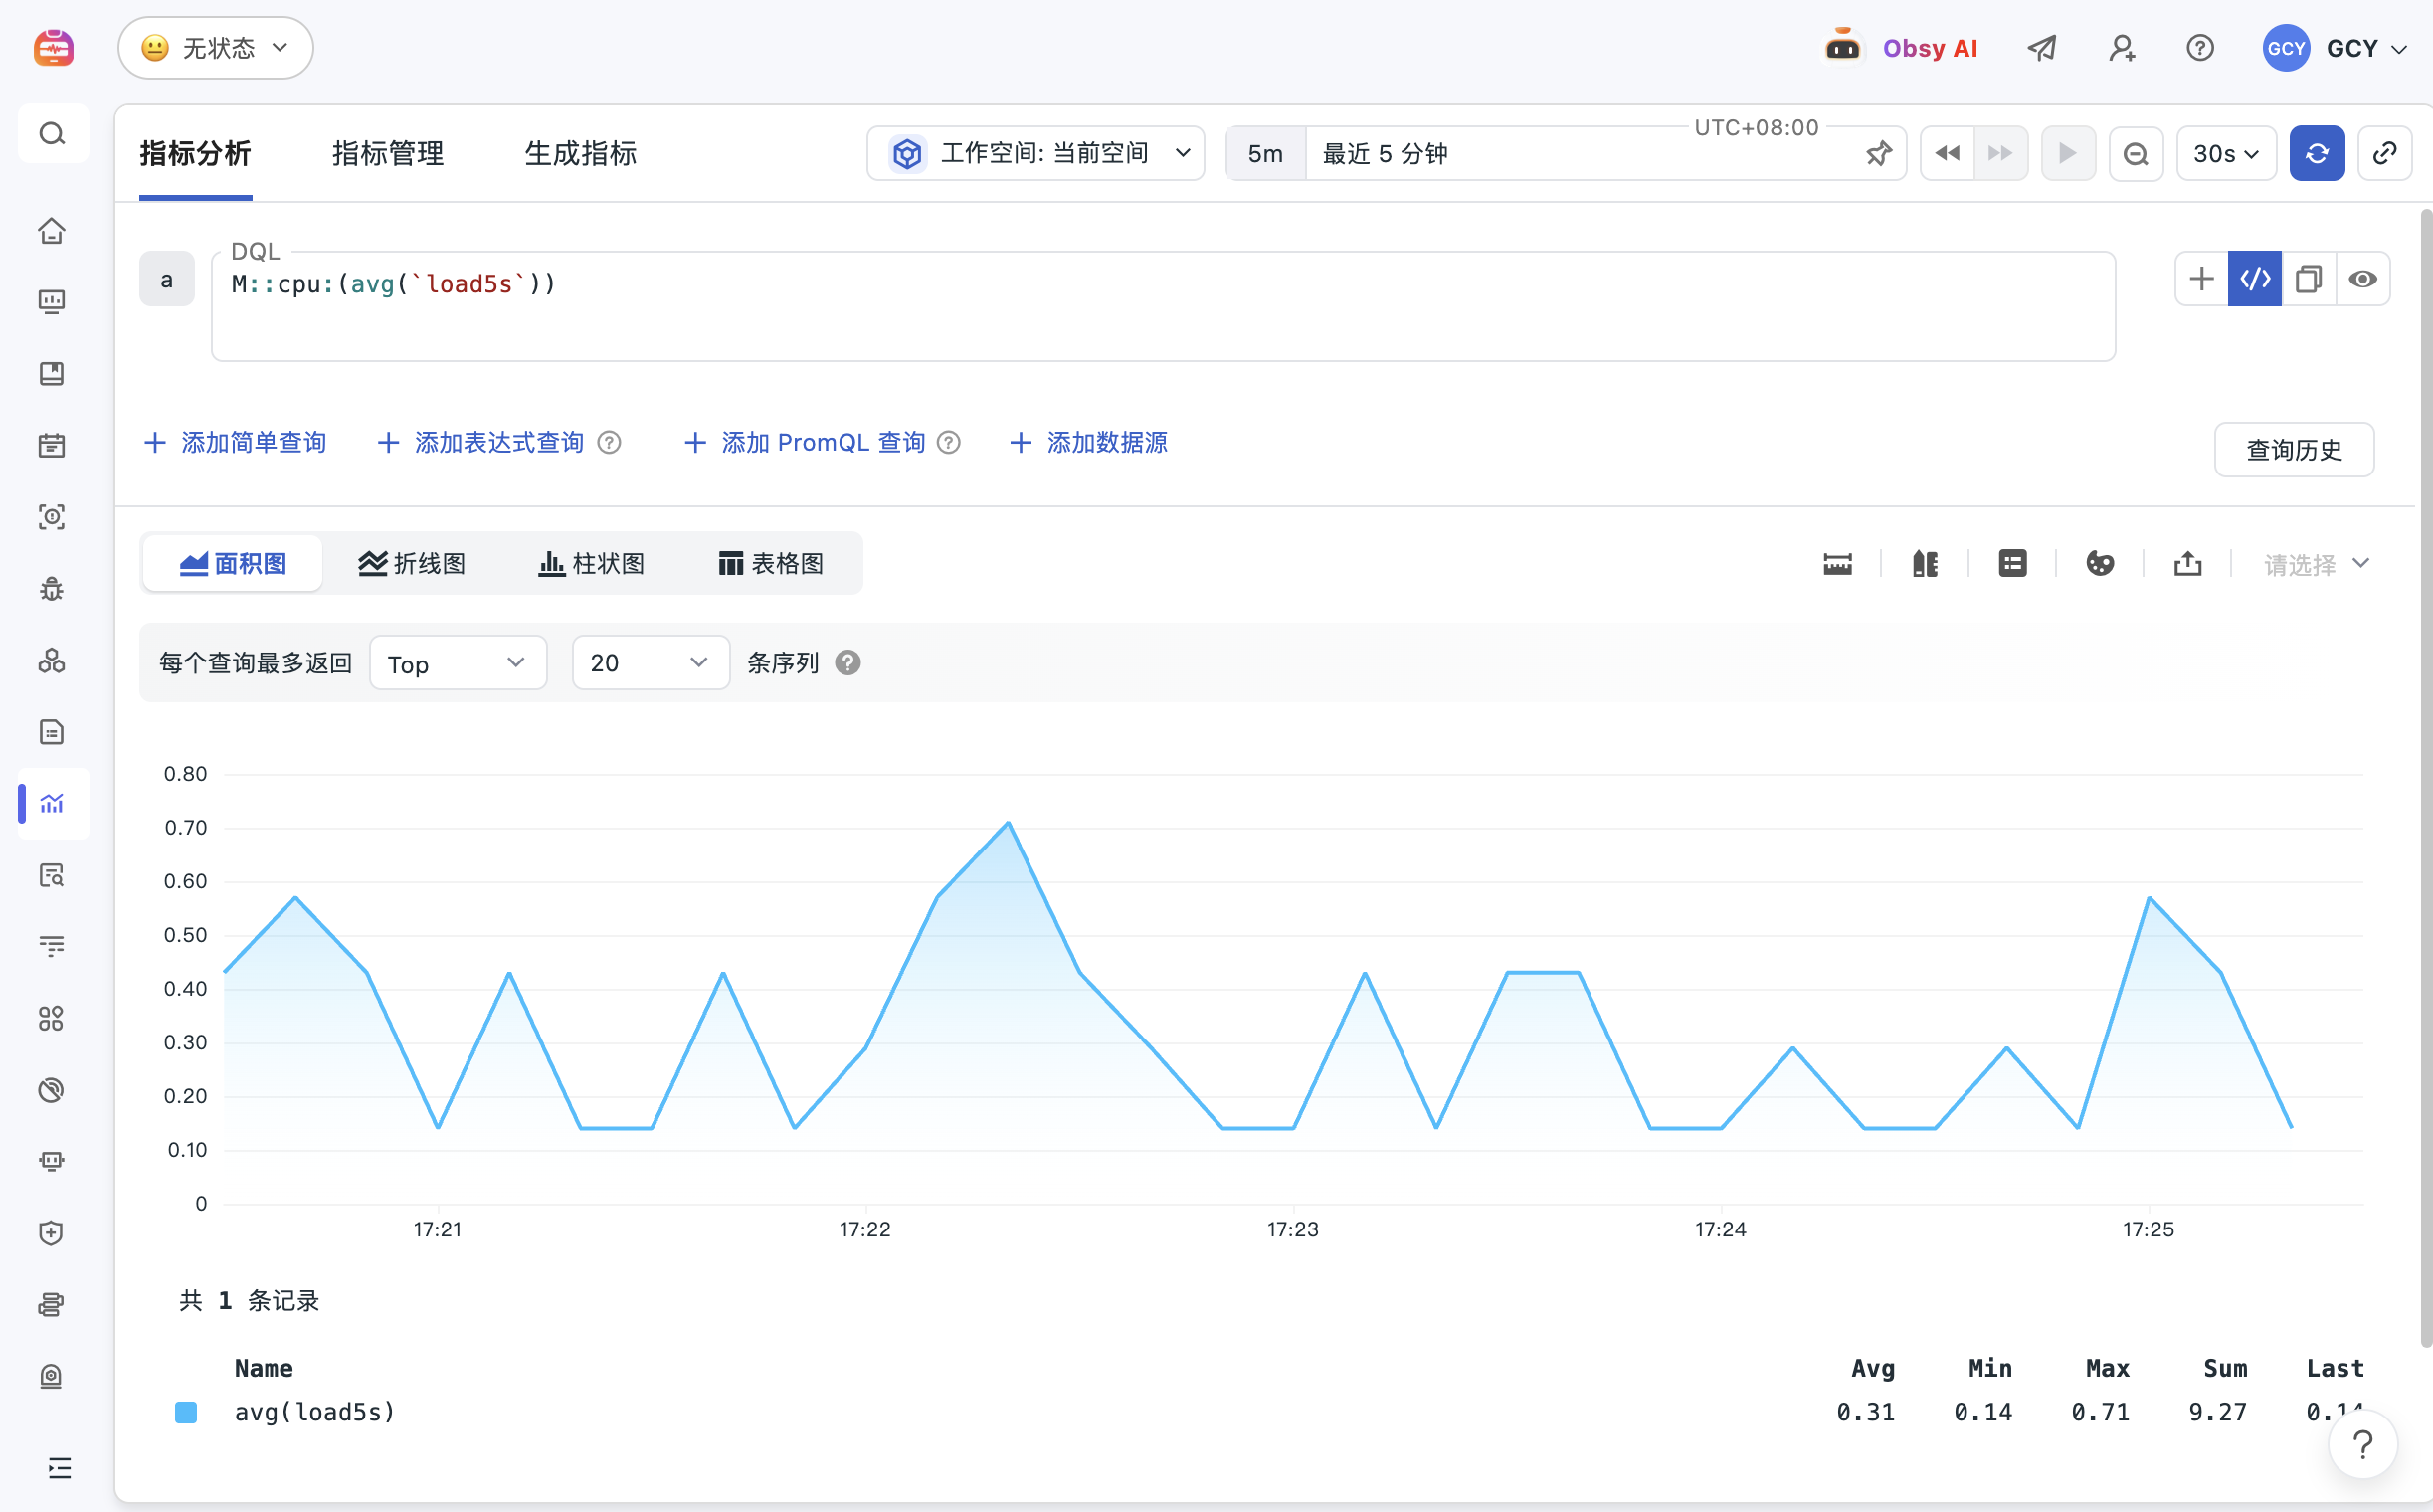The width and height of the screenshot is (2433, 1512).
Task: Open the shield security sidebar icon
Action: (52, 1233)
